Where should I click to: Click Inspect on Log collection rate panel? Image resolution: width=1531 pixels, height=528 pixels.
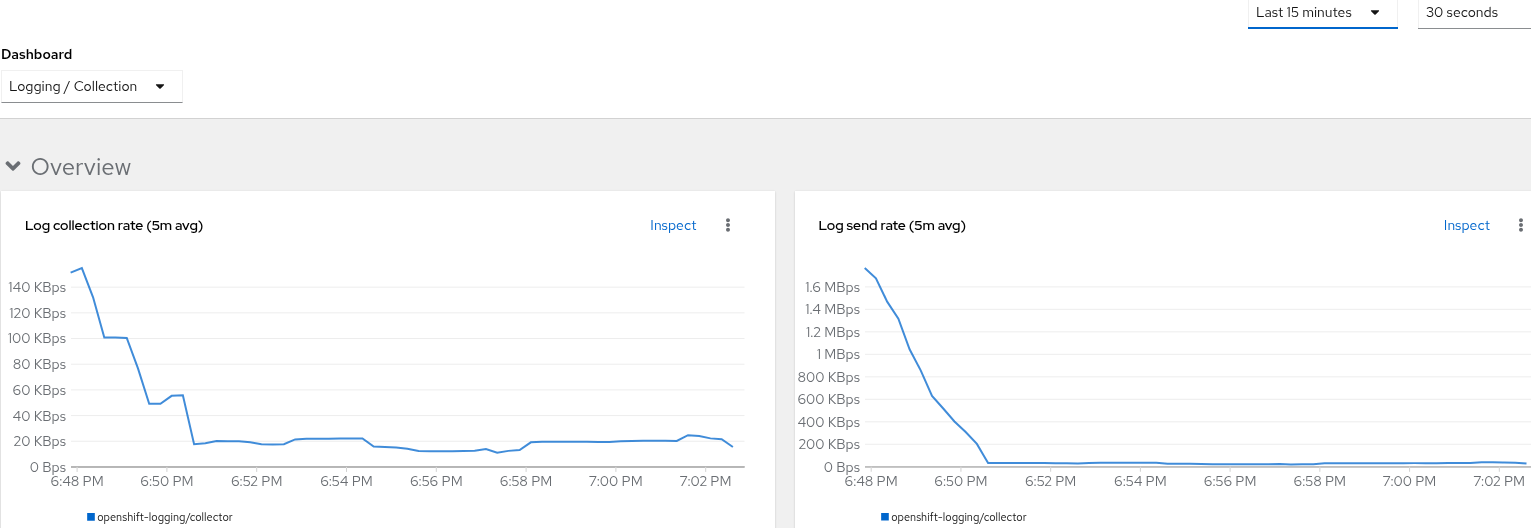[672, 226]
